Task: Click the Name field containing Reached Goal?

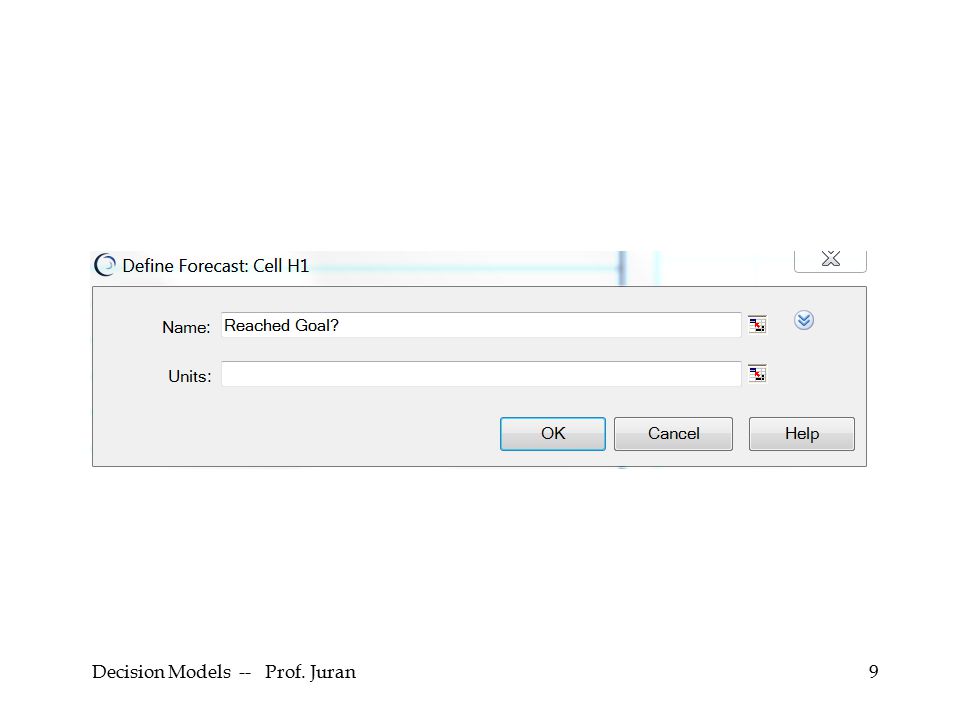Action: click(481, 325)
